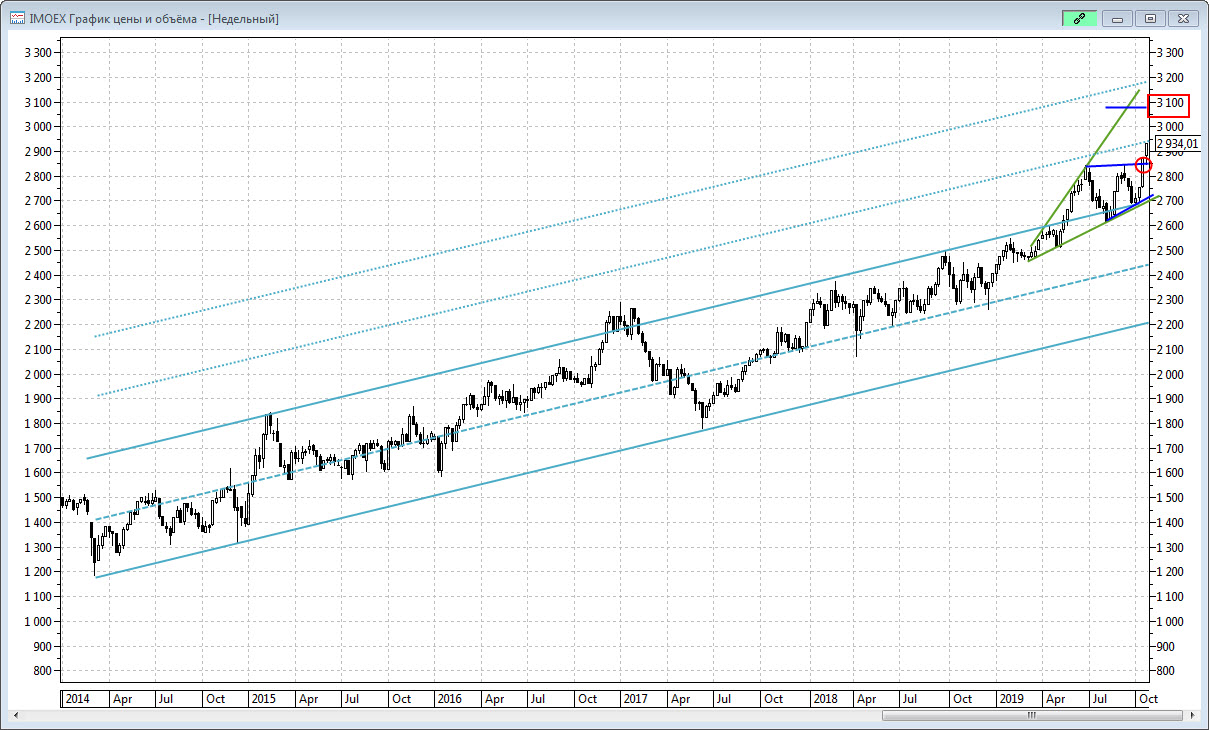Viewport: 1209px width, 730px height.
Task: Click the IMOEX chart window icon
Action: point(17,18)
